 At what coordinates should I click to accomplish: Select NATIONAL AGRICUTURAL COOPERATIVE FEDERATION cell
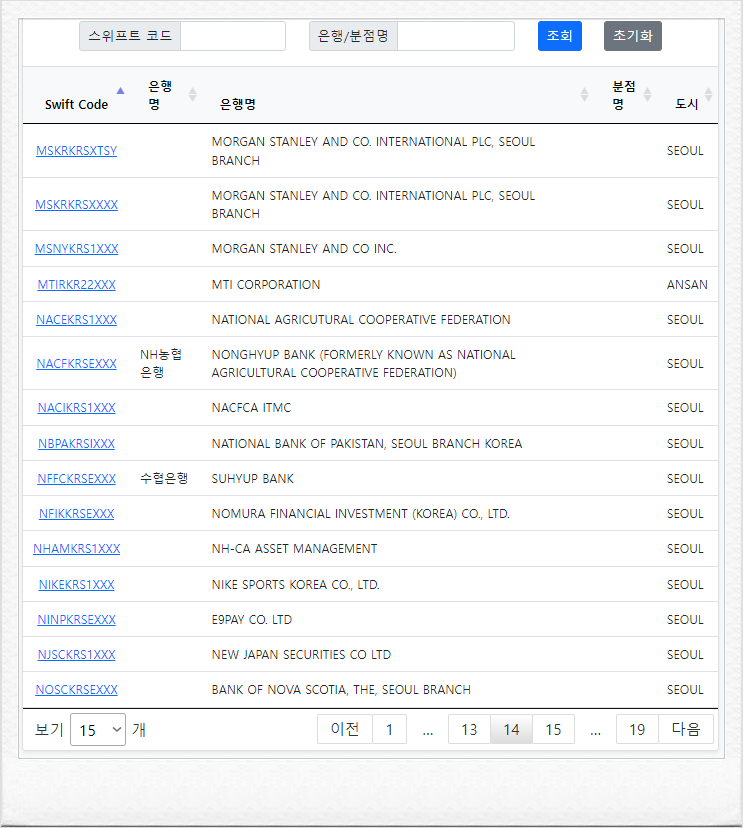(x=361, y=319)
